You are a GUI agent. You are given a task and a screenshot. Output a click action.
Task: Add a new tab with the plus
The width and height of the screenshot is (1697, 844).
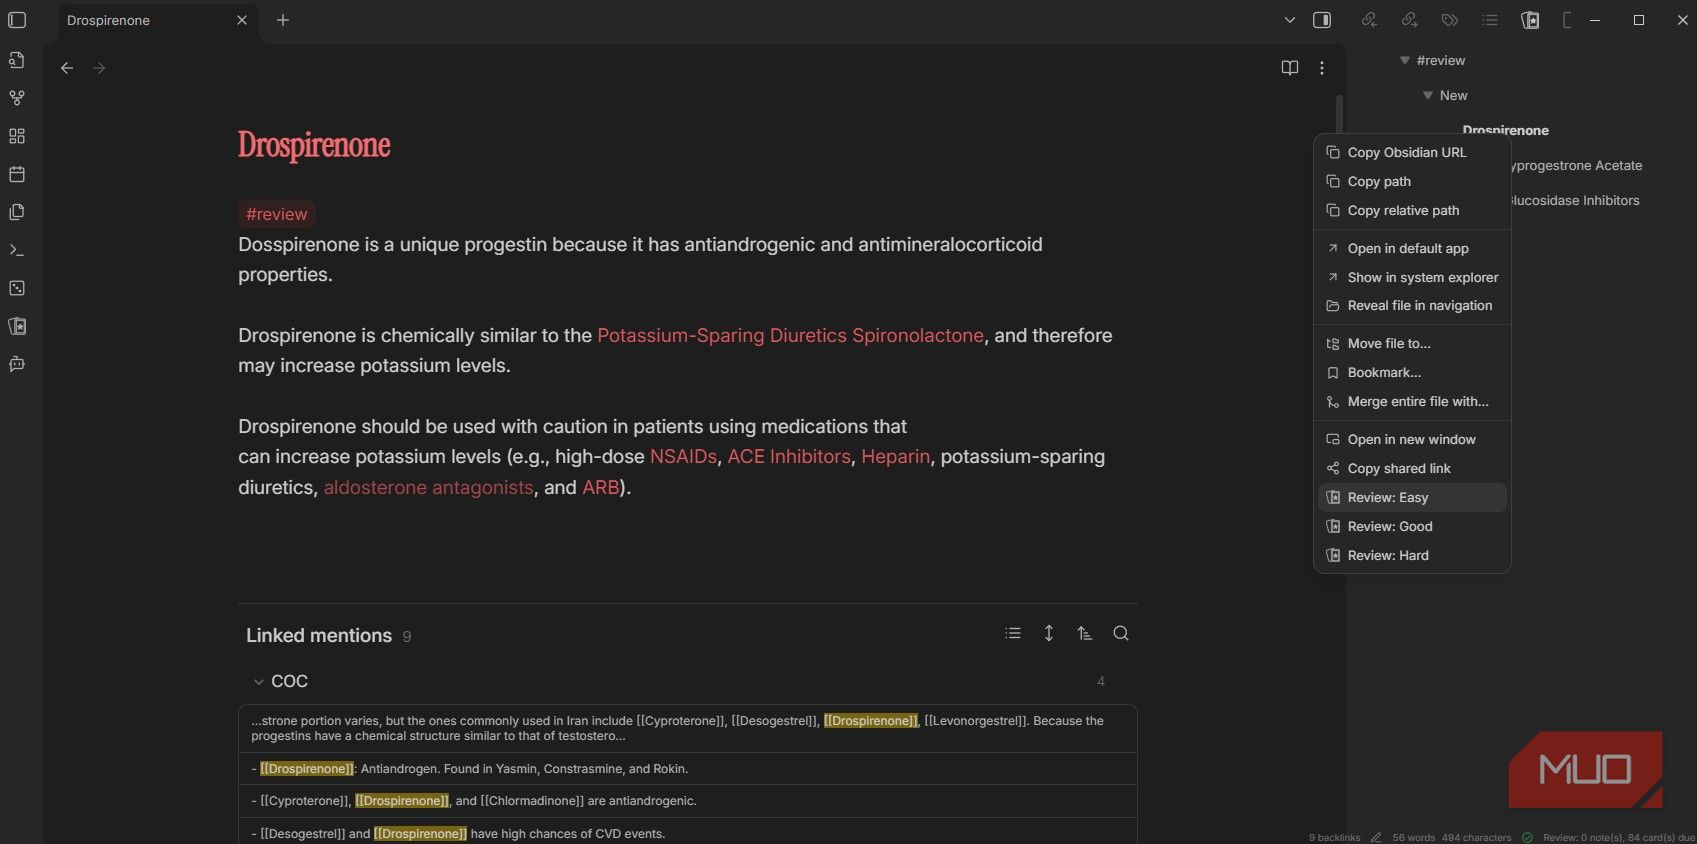tap(283, 20)
